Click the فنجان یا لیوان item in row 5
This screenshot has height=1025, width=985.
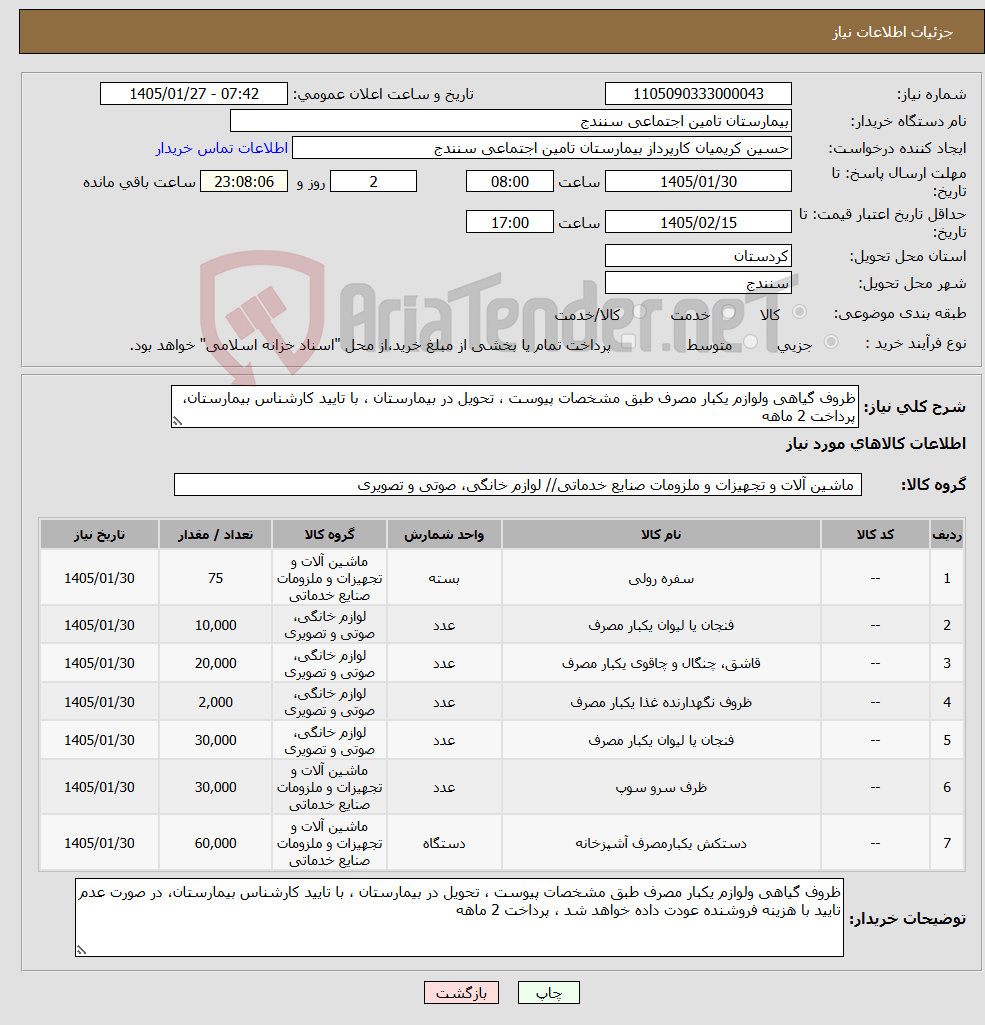[661, 740]
